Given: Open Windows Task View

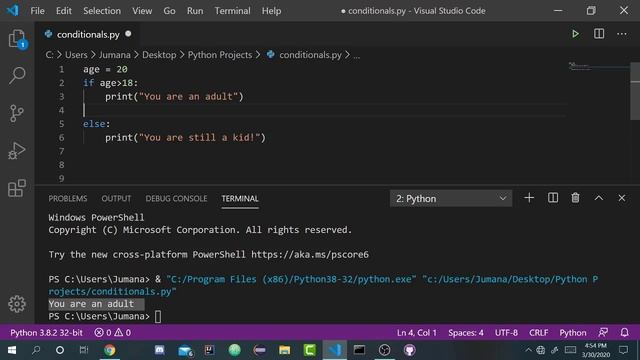Looking at the screenshot, I should click(84, 350).
